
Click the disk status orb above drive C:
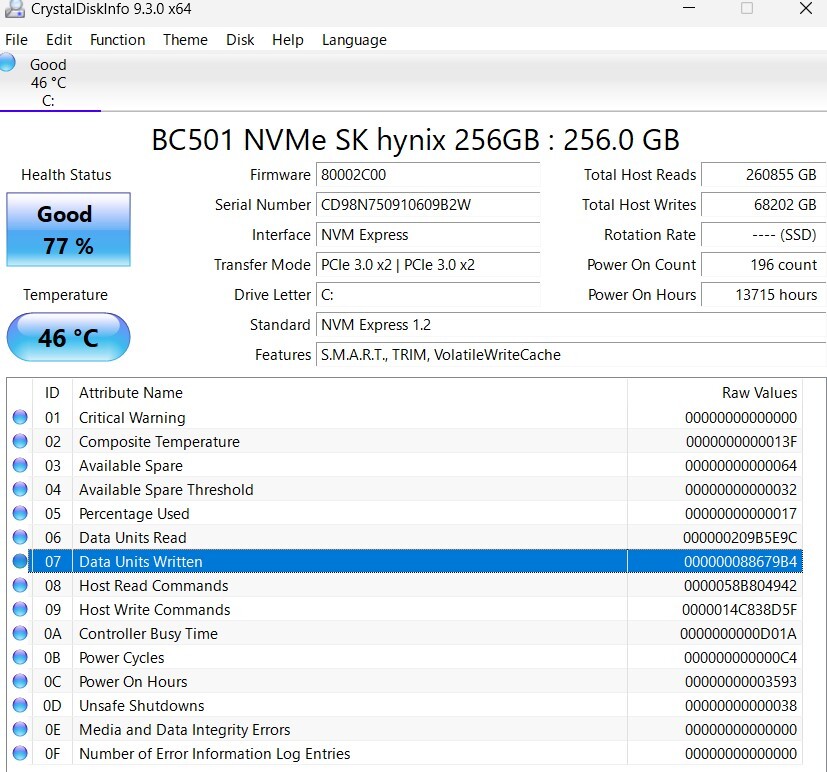point(8,63)
